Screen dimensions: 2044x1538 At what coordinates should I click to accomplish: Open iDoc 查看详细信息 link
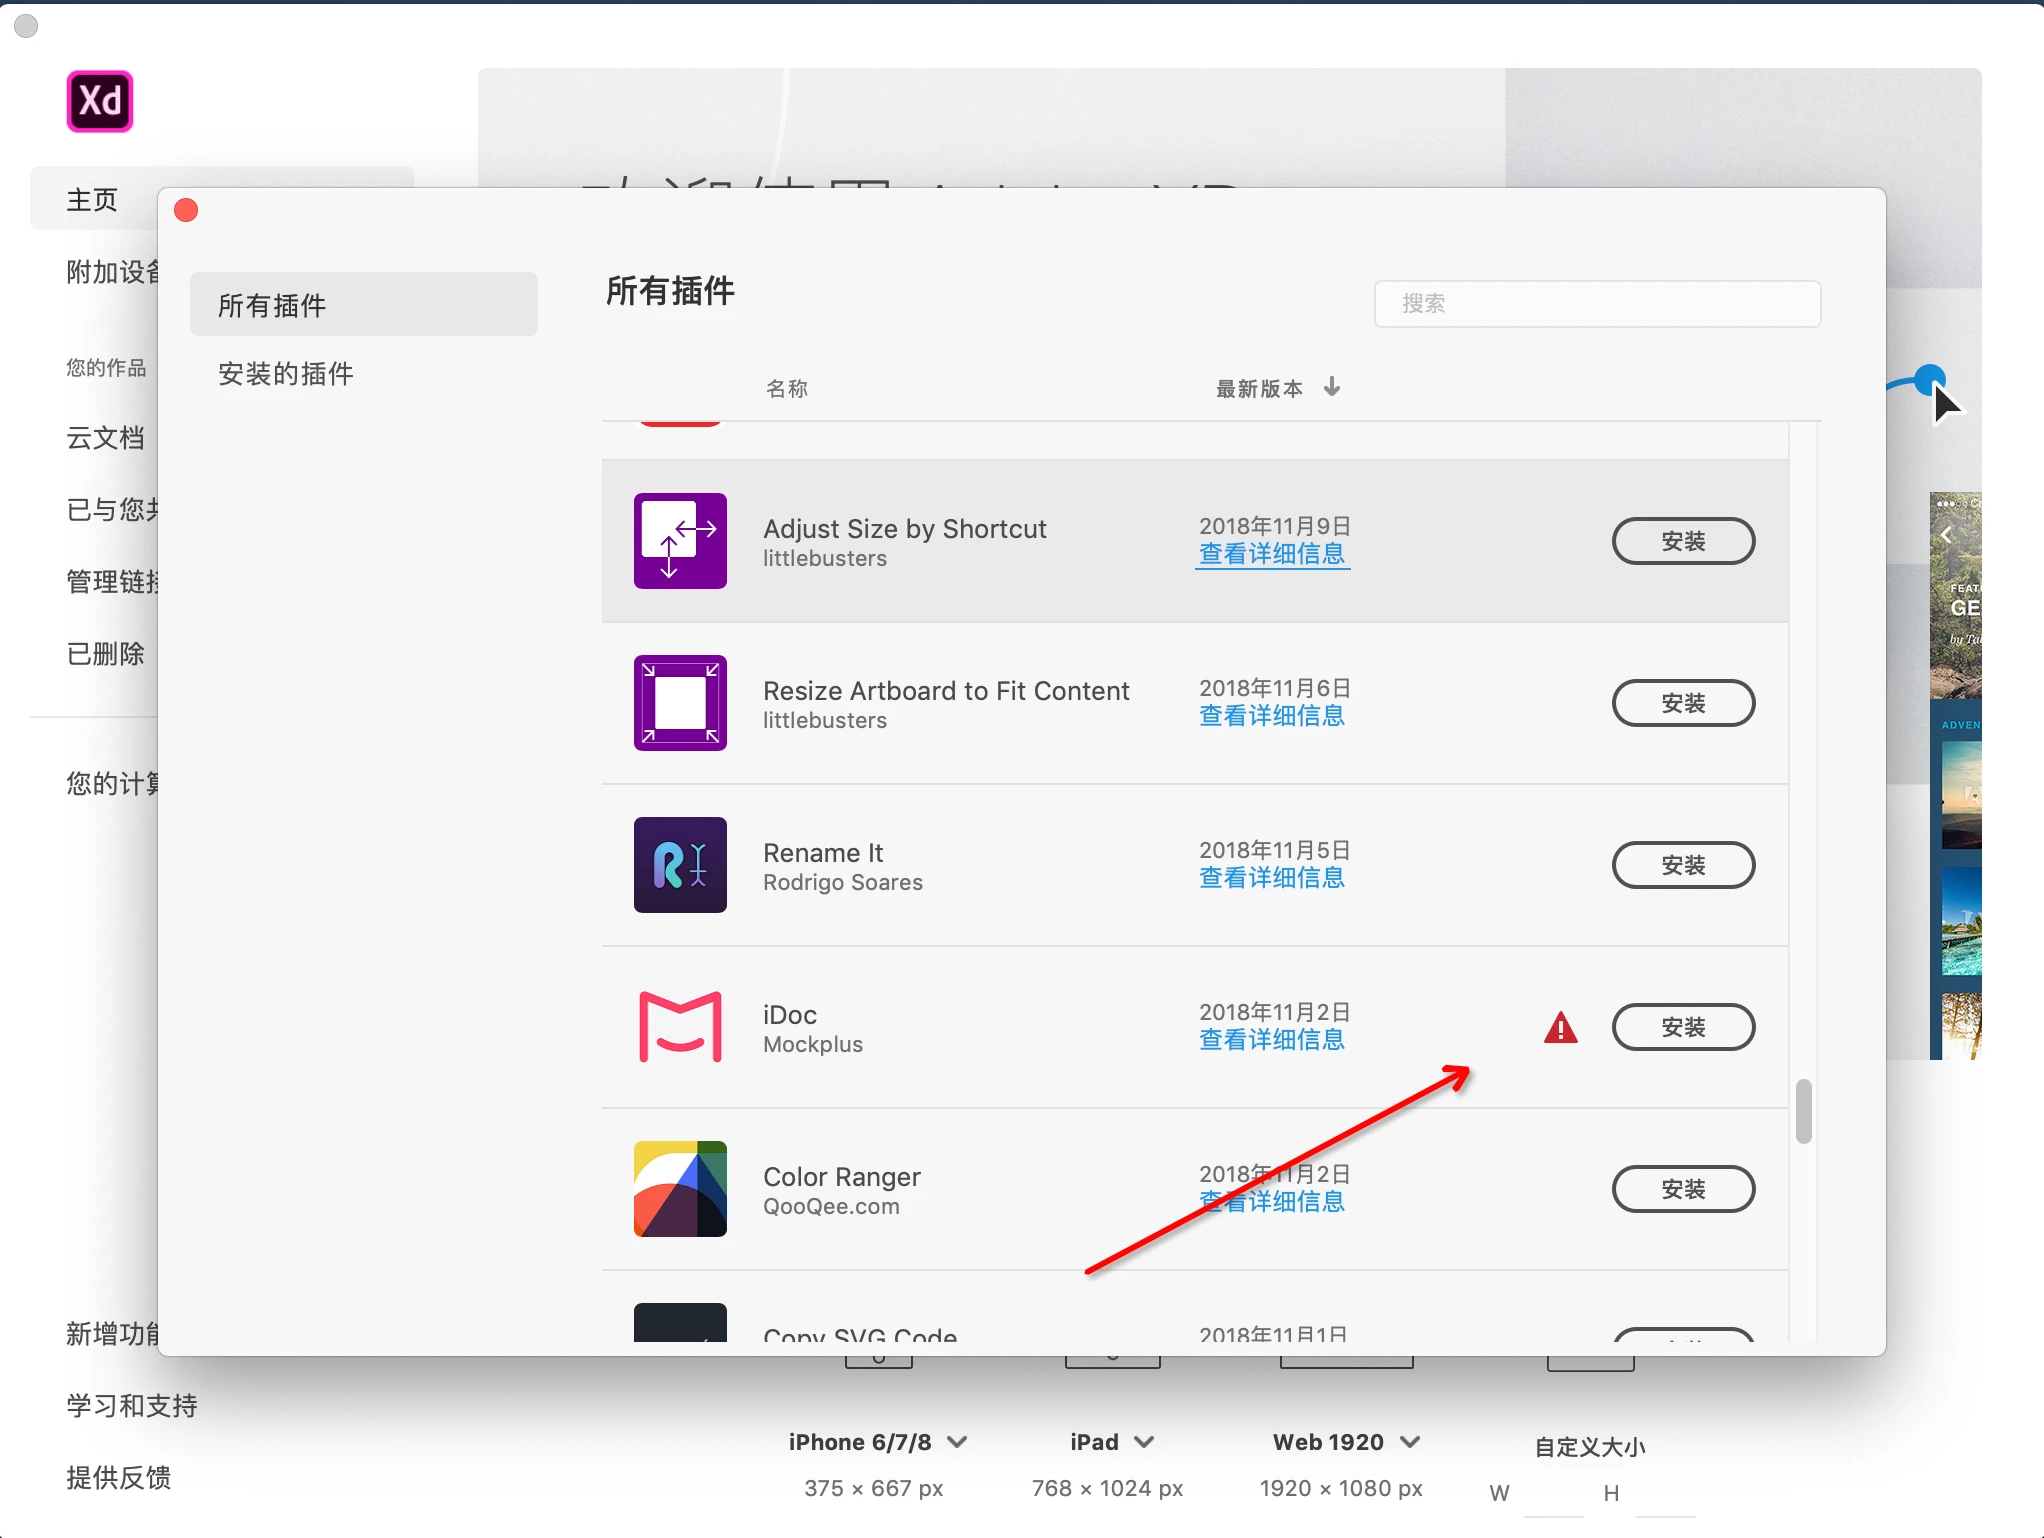pos(1271,1040)
